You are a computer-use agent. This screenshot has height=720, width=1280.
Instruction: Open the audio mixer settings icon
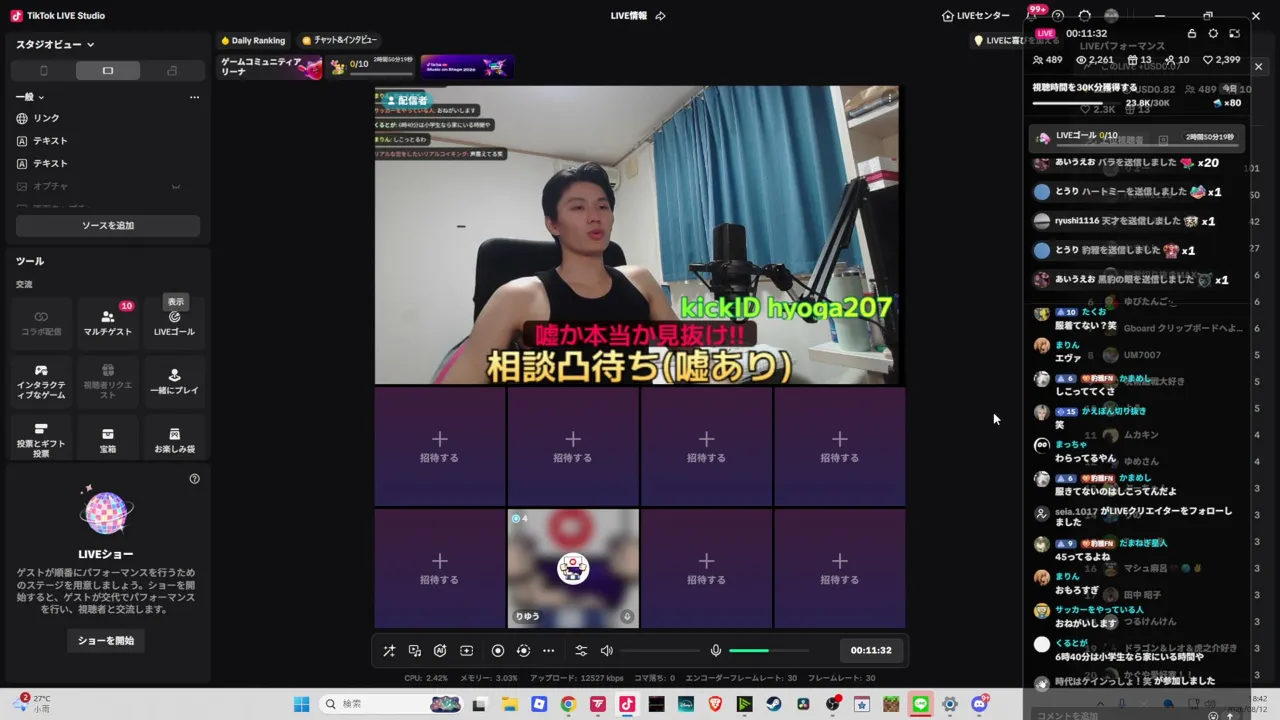(x=581, y=651)
